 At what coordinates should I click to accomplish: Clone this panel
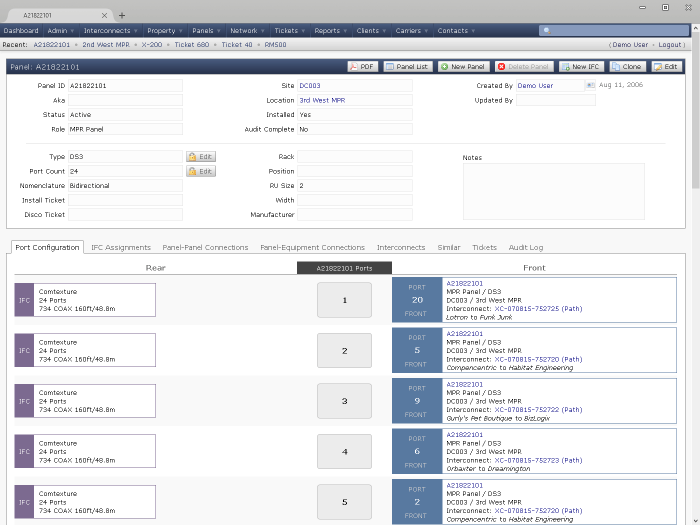[626, 66]
